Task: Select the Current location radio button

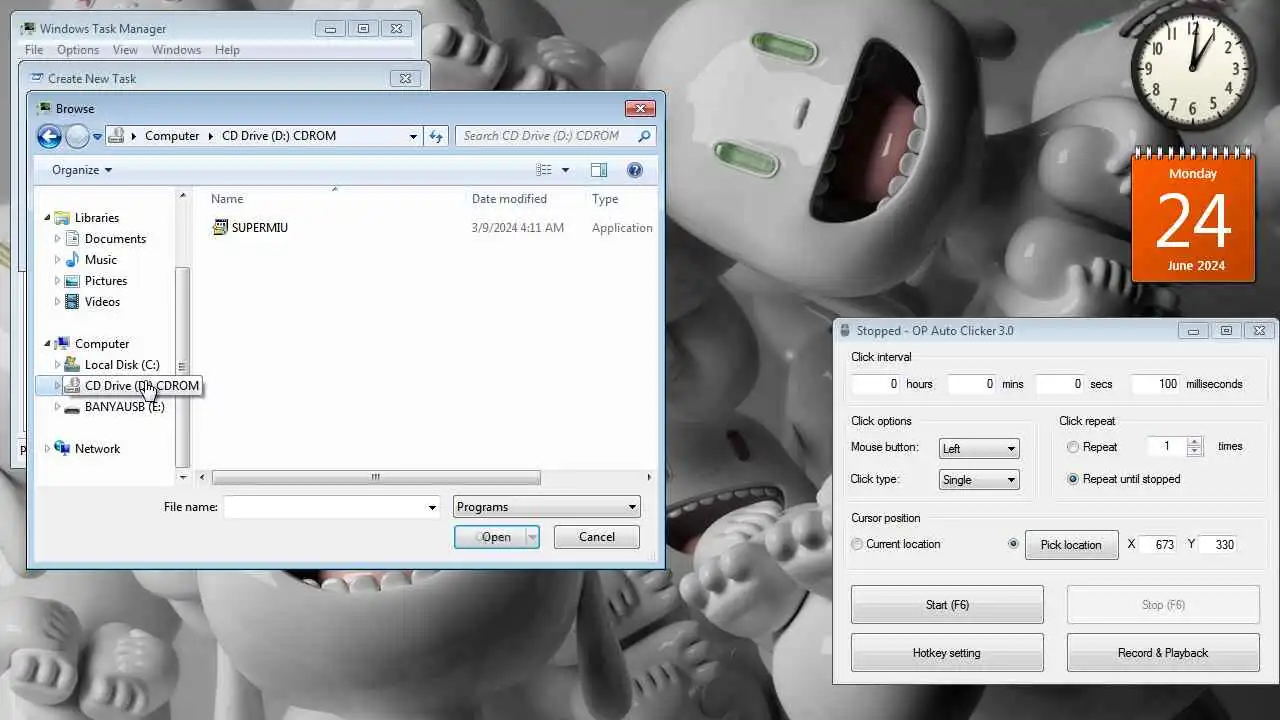Action: (x=857, y=544)
